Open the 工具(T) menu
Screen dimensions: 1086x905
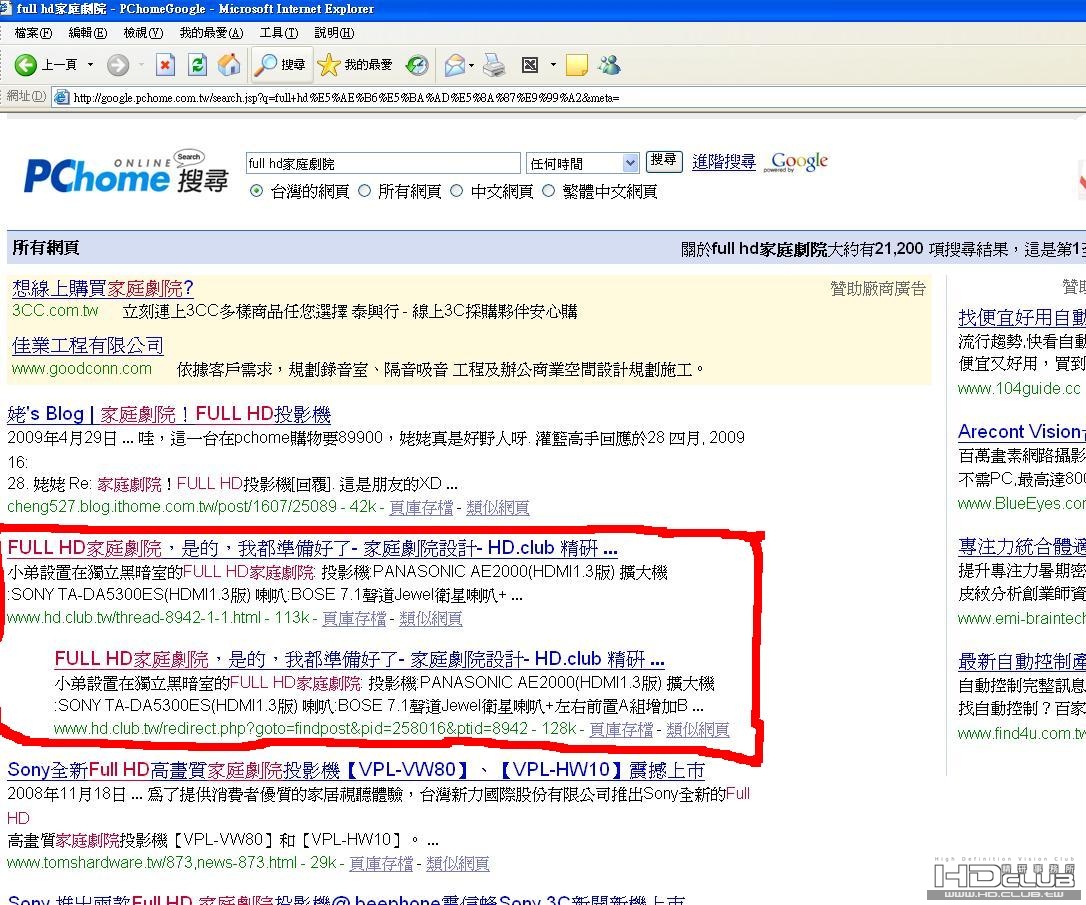coord(278,33)
